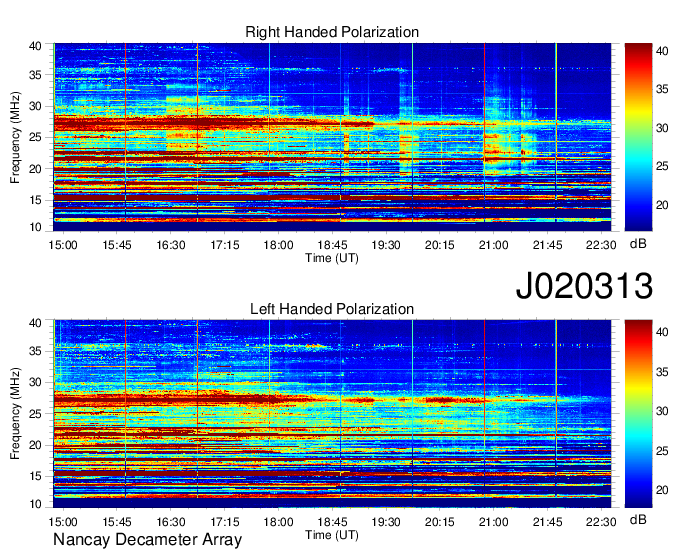Click the 40 MHz tick label on upper plot

click(35, 46)
